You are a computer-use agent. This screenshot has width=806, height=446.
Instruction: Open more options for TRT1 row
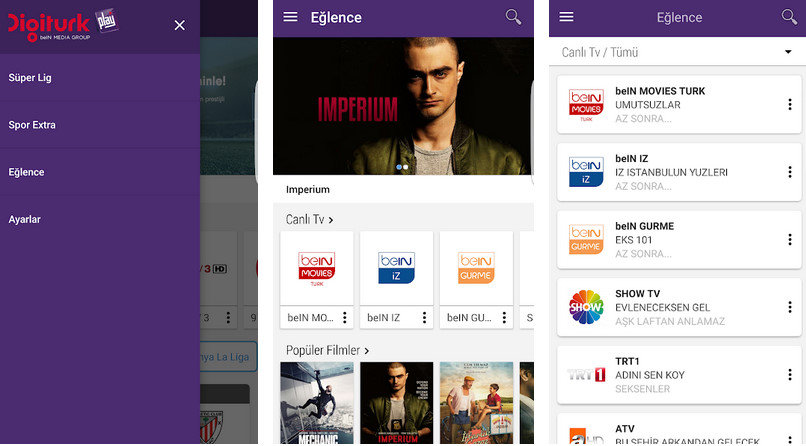(x=790, y=375)
